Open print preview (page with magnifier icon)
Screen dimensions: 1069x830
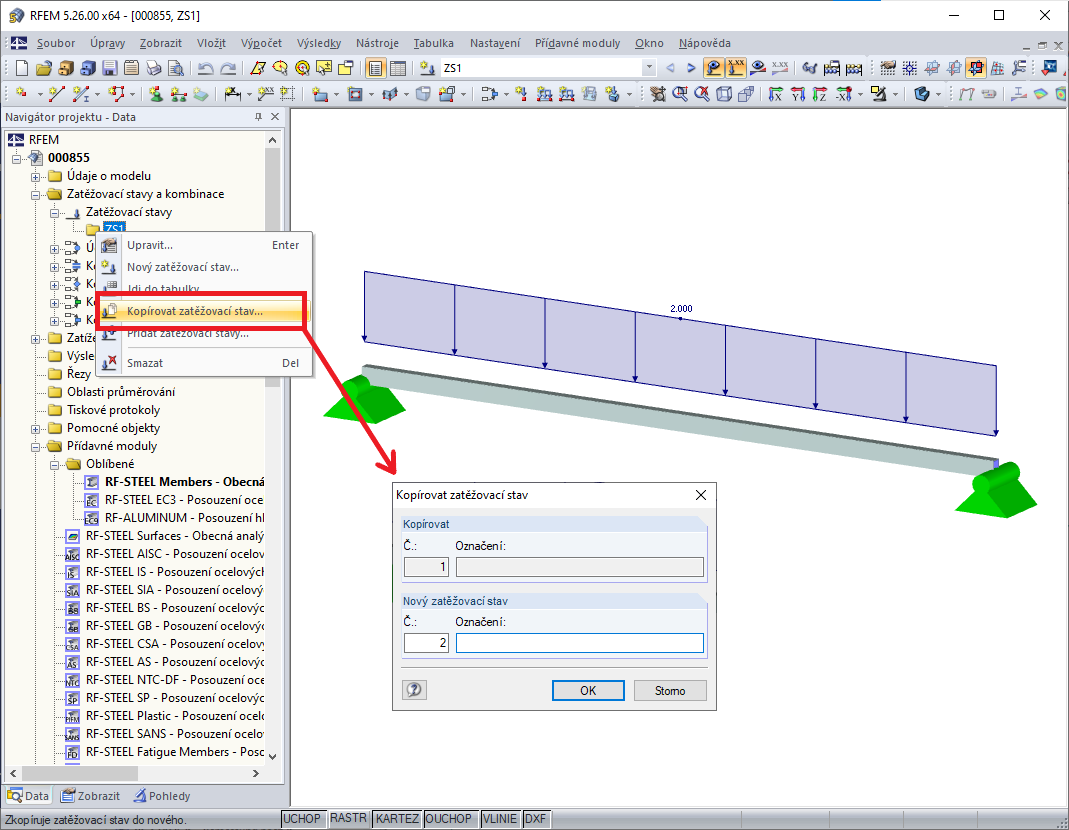[176, 68]
